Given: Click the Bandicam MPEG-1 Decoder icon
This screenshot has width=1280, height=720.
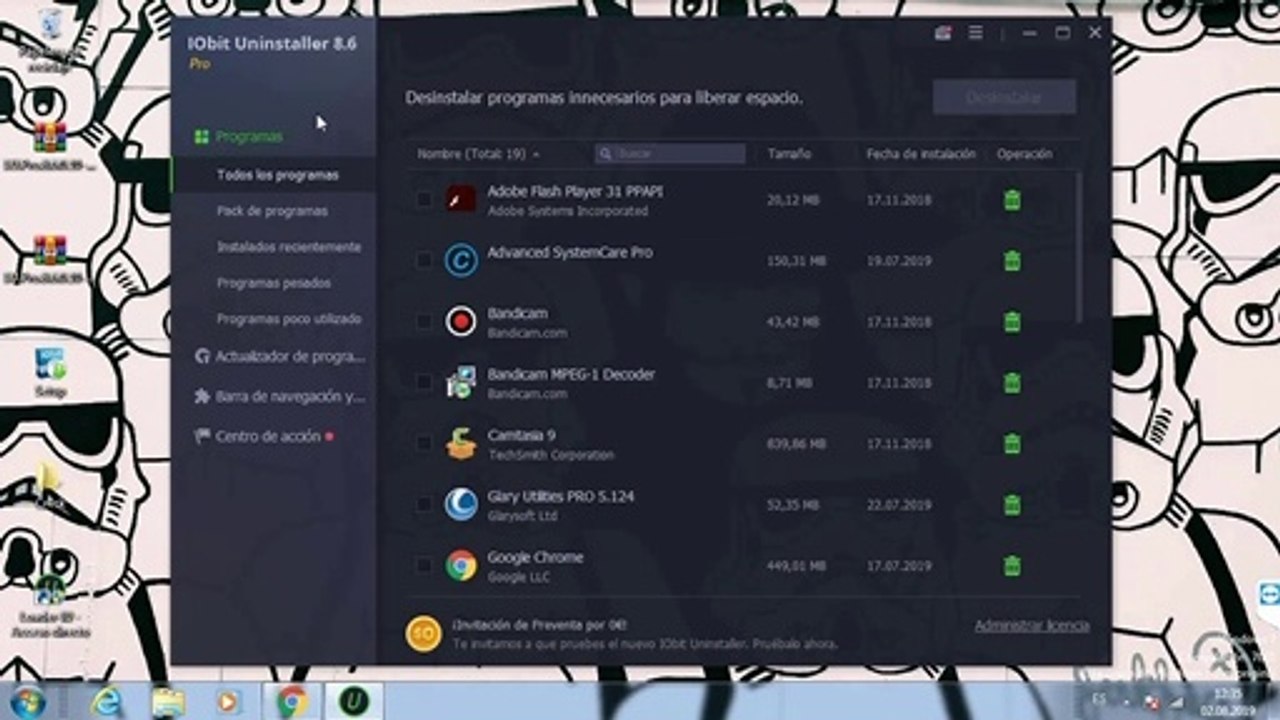Looking at the screenshot, I should point(461,382).
